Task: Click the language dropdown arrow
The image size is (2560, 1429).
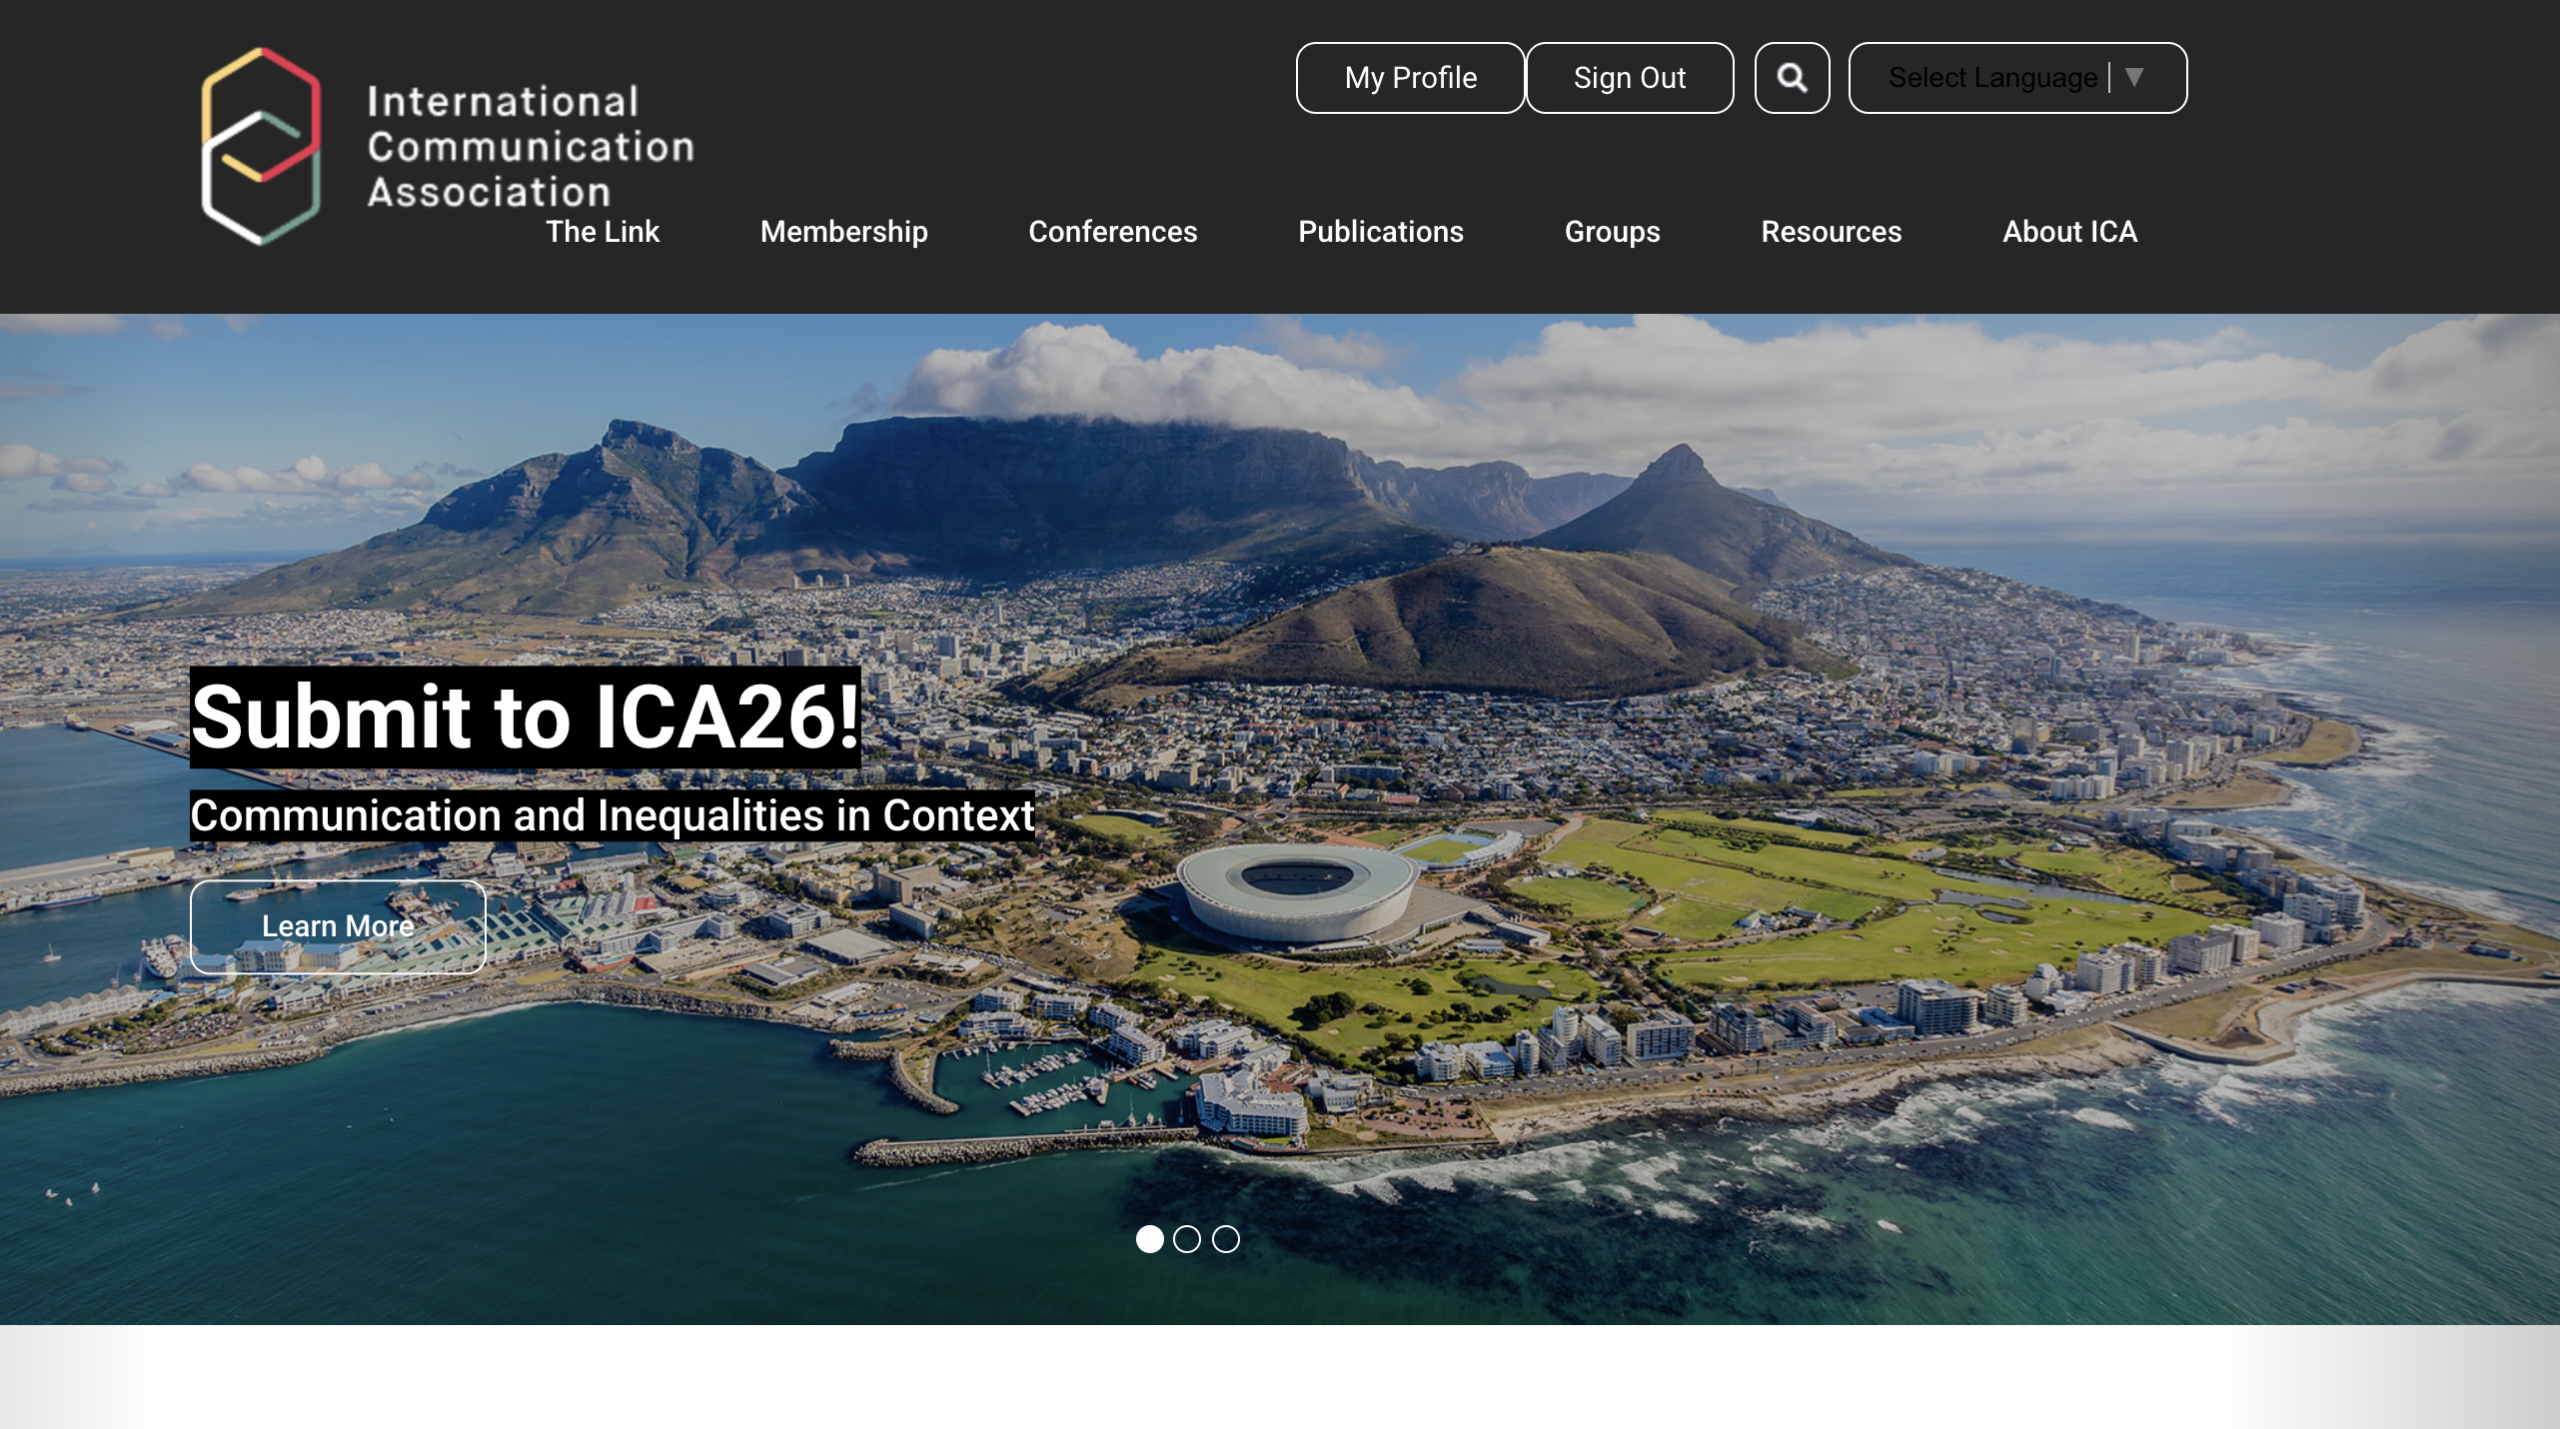Action: (2134, 77)
